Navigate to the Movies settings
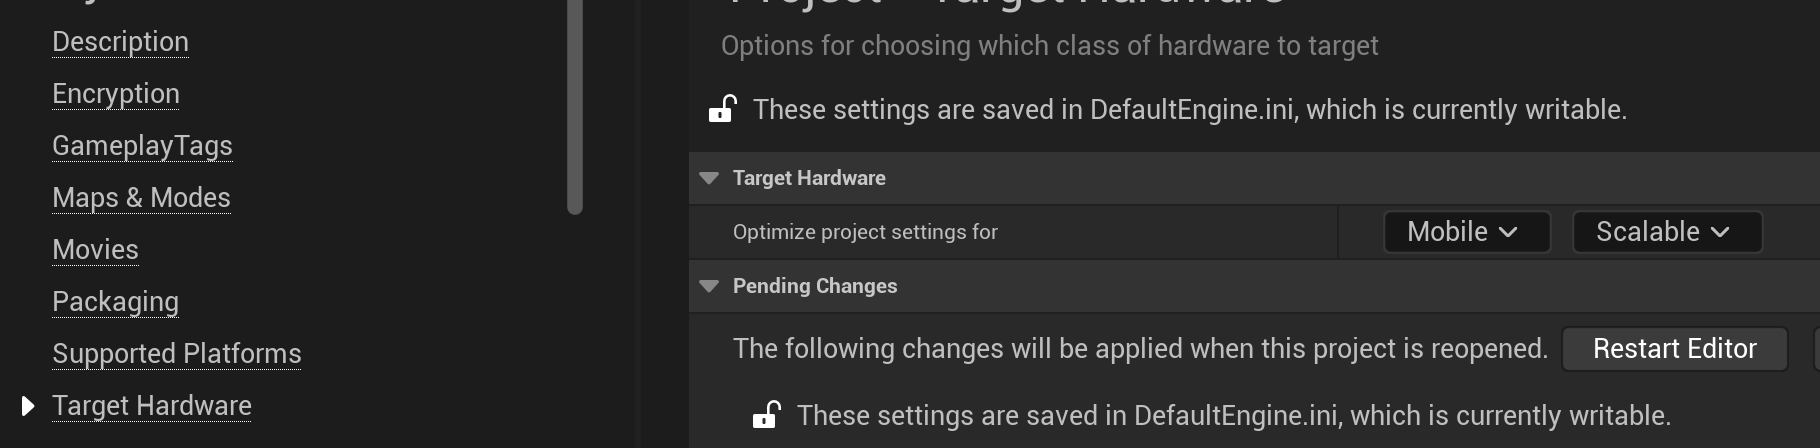The image size is (1820, 448). pos(95,250)
